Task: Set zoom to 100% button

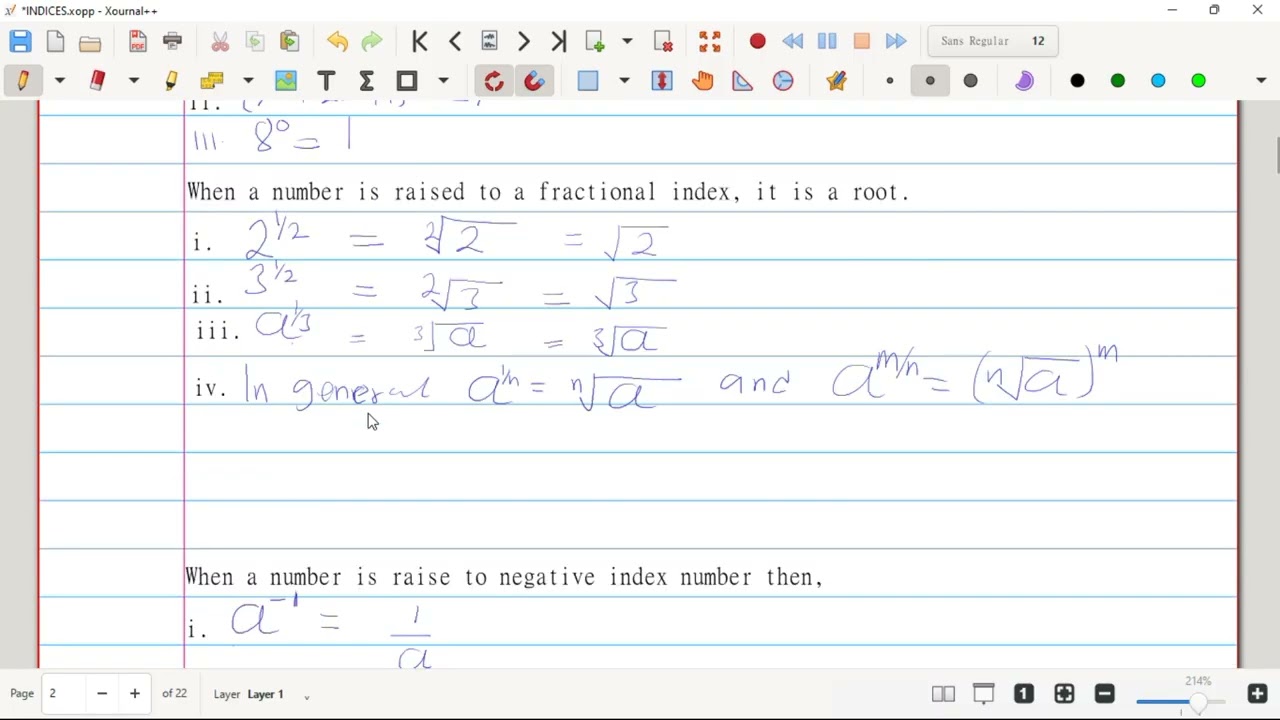Action: click(x=1024, y=694)
